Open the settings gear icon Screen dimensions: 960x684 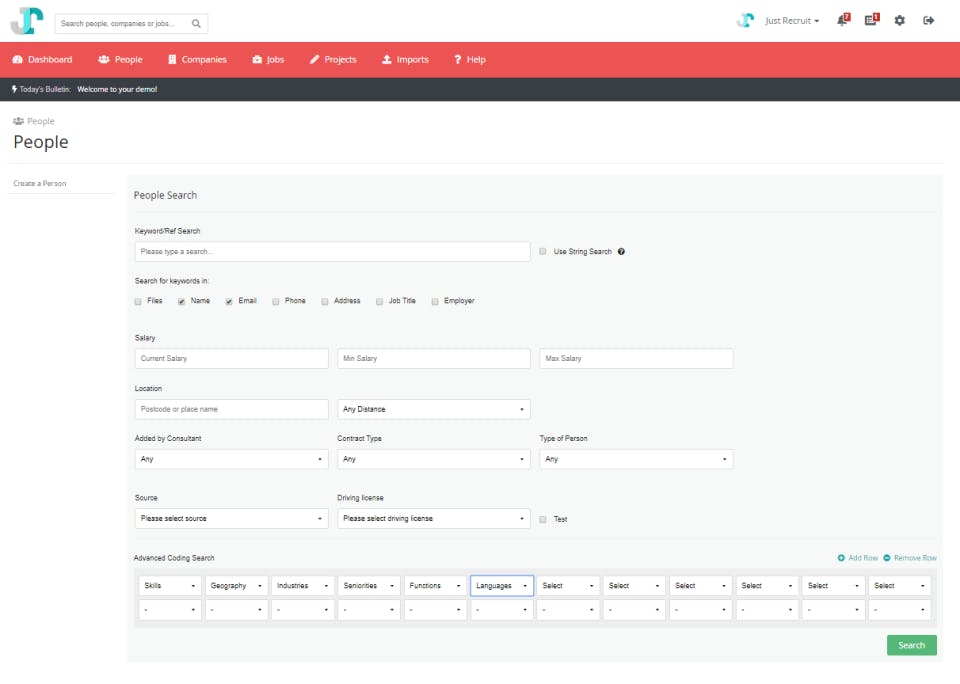point(899,21)
